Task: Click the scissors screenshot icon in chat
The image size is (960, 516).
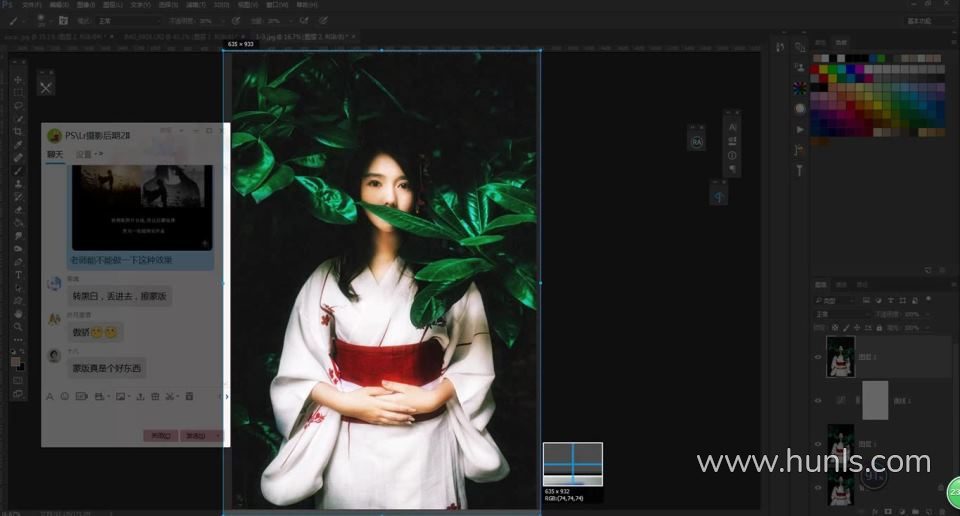Action: 171,397
